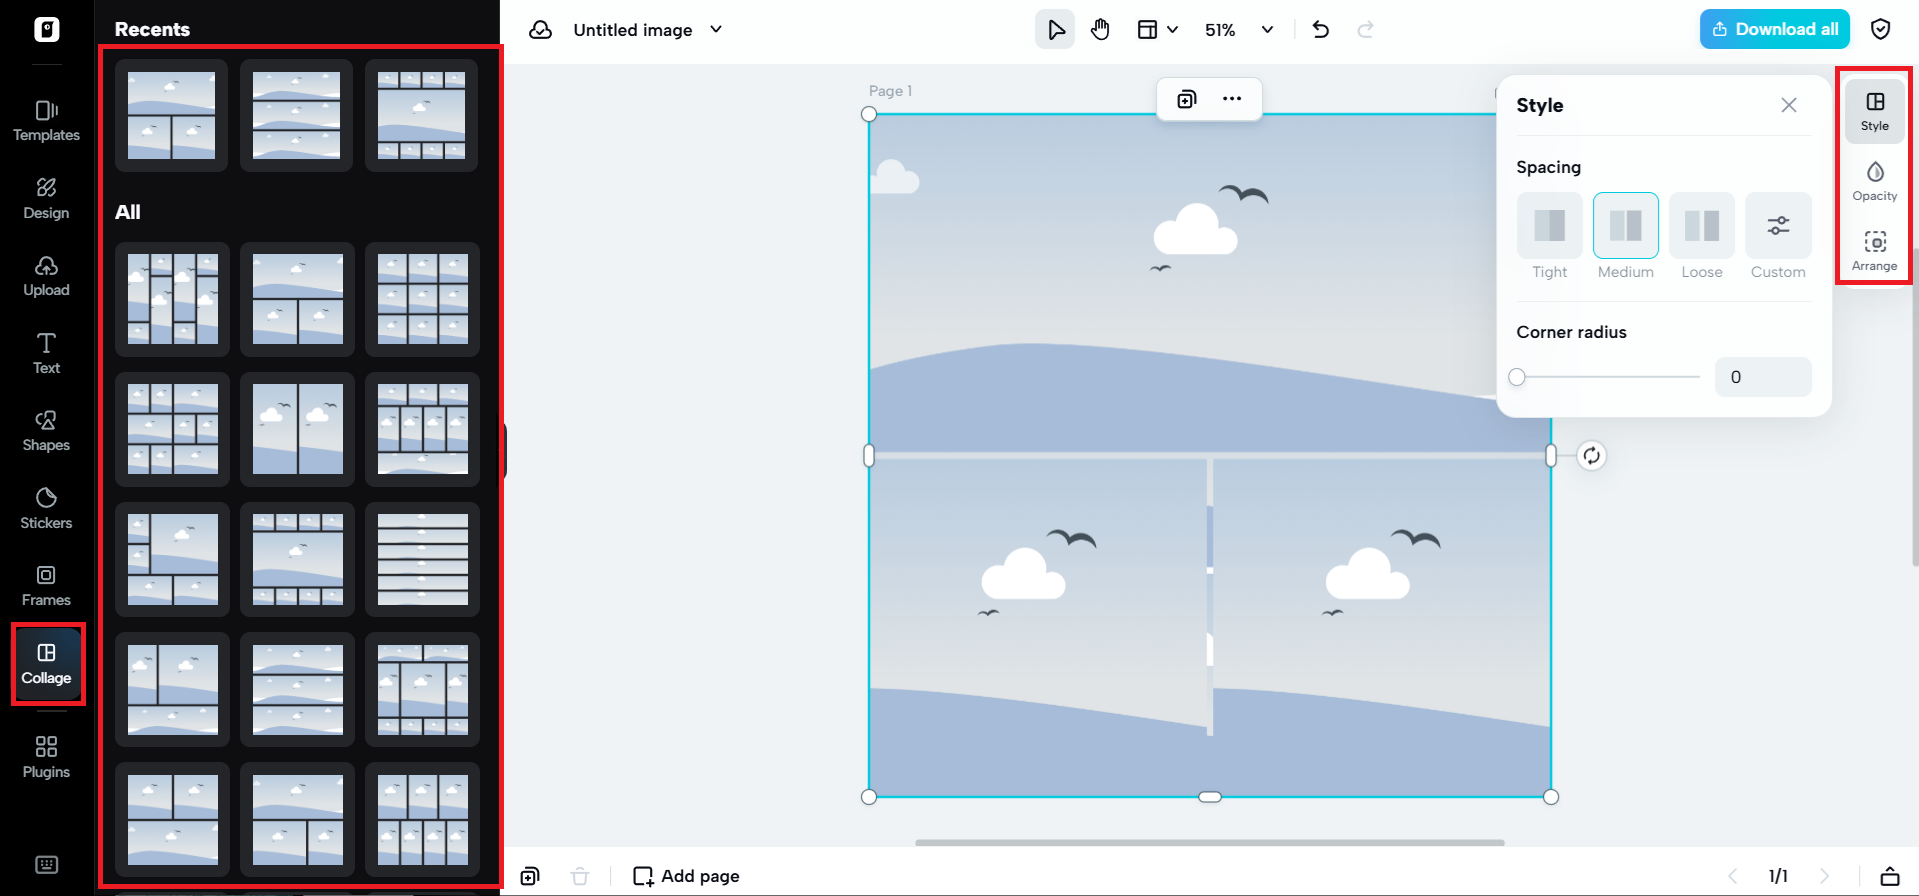
Task: Select the bottom-left cell of the canvas collage
Action: pyautogui.click(x=1038, y=627)
